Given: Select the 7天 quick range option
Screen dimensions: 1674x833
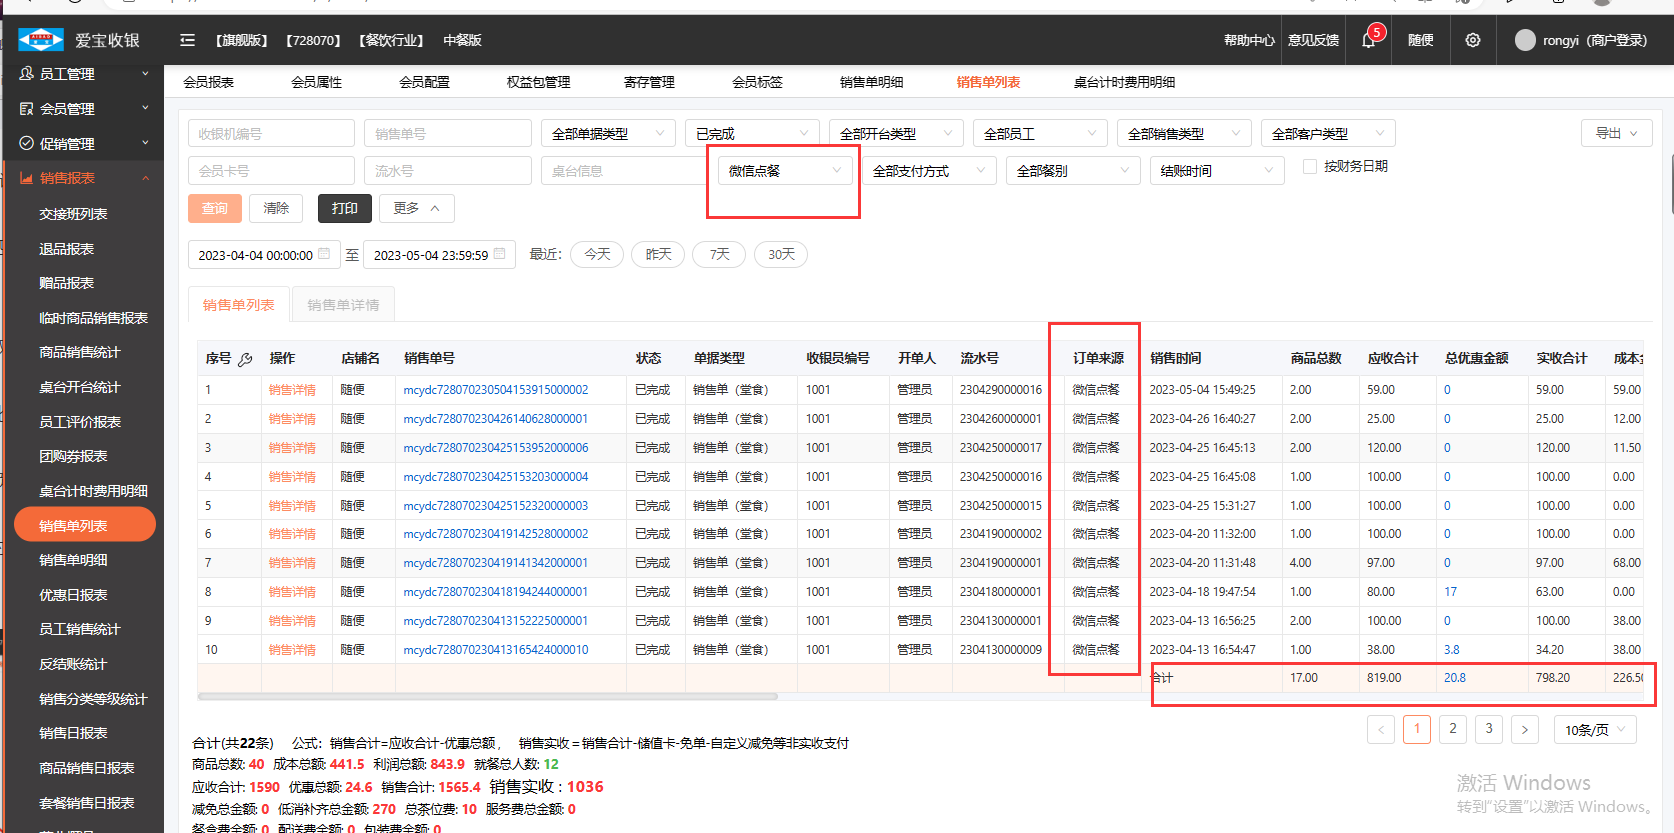Looking at the screenshot, I should (x=719, y=255).
